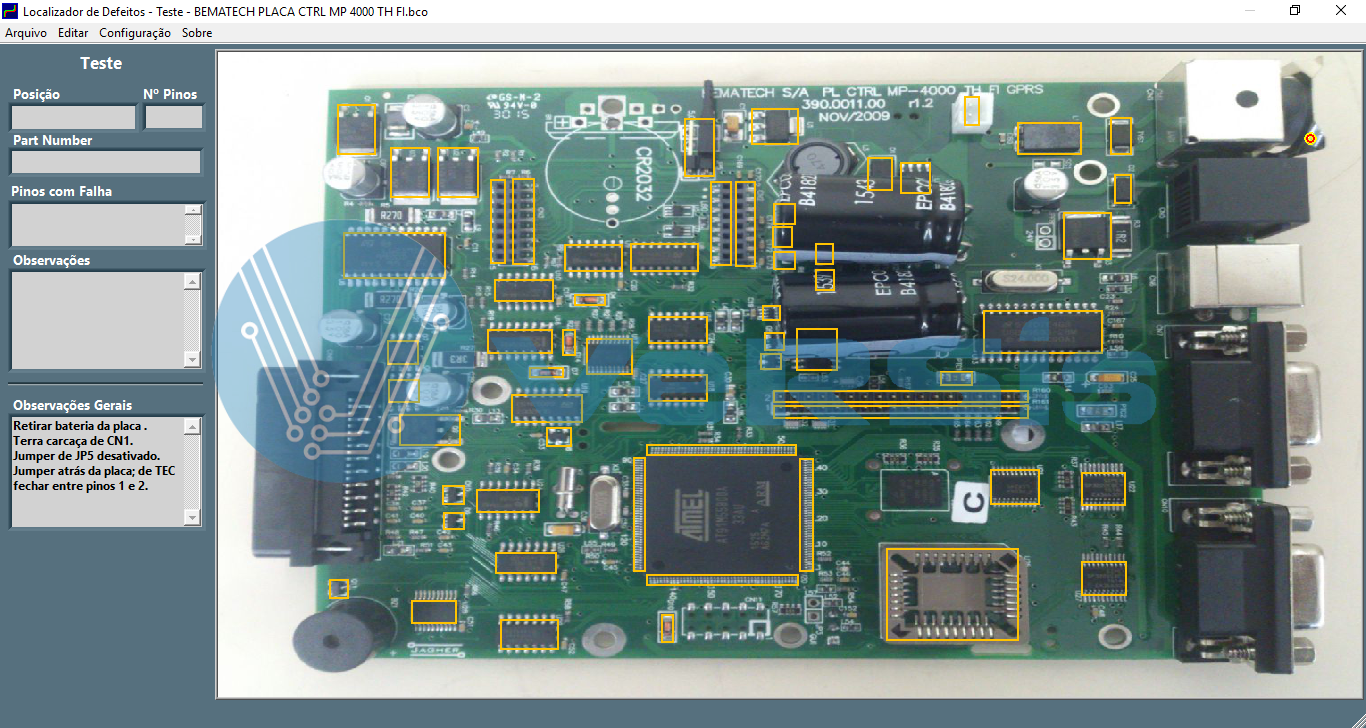Click inside the Pinos com Falha box
The image size is (1366, 728).
[x=97, y=225]
